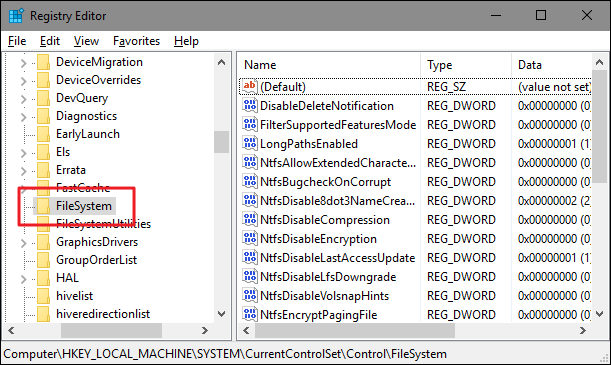
Task: Click the NtfsAllowExtendedCharacte... DWORD icon
Action: (249, 162)
